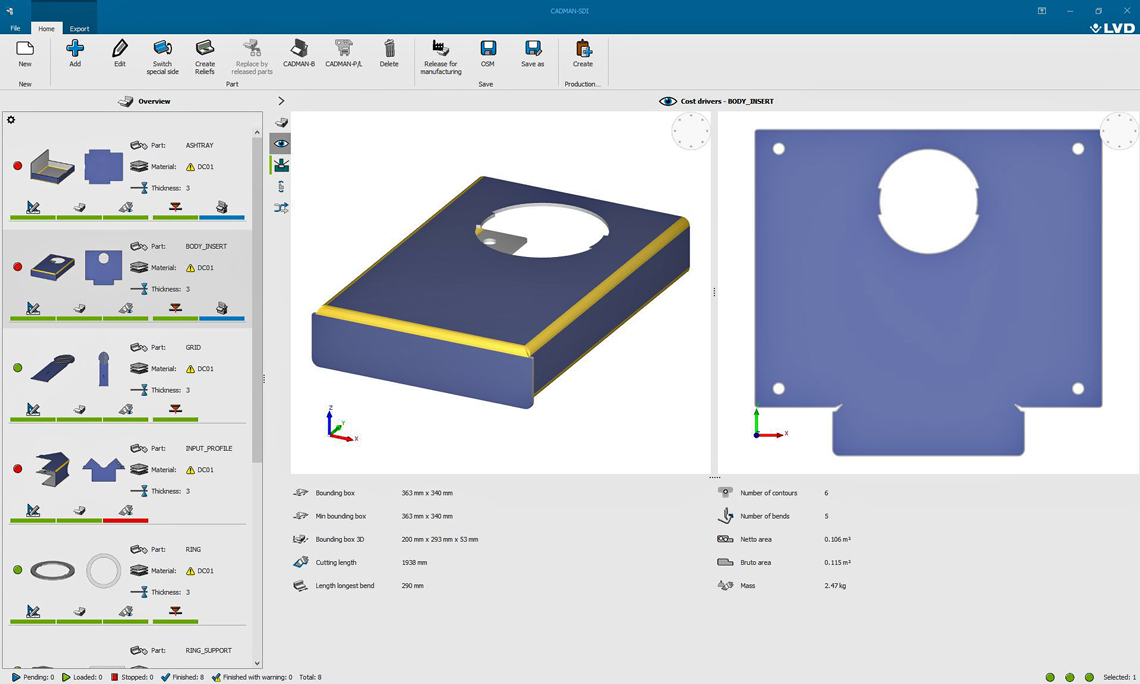
Task: Switch to the Export tab
Action: (x=79, y=28)
